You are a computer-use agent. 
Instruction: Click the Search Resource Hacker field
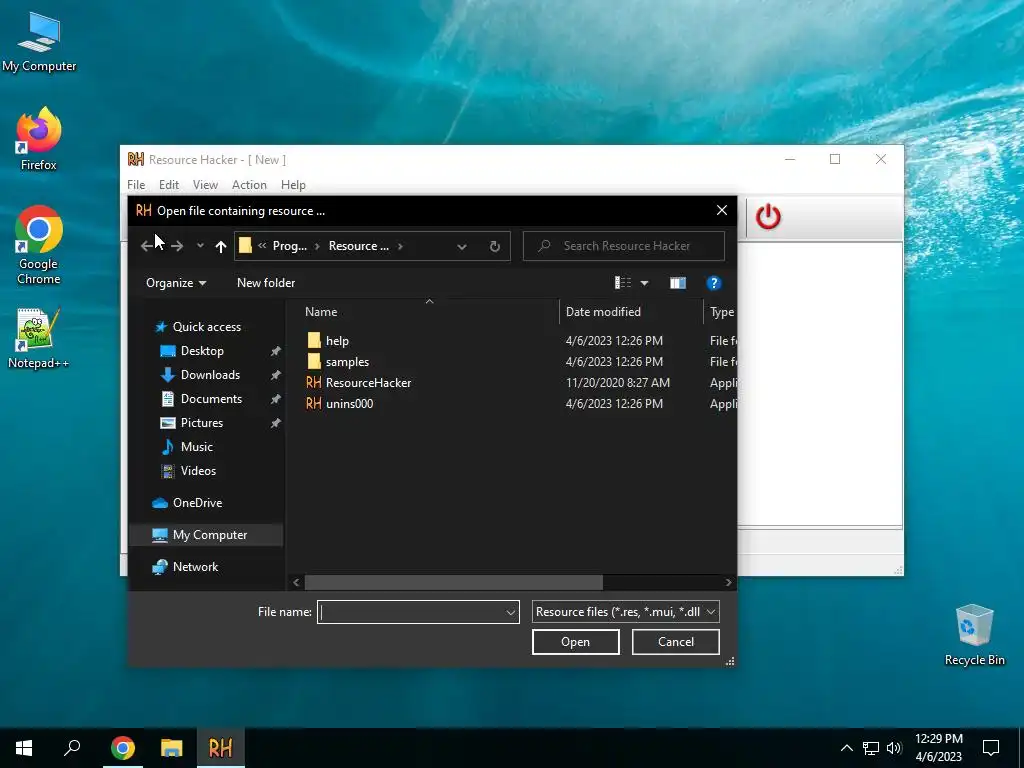pos(624,246)
